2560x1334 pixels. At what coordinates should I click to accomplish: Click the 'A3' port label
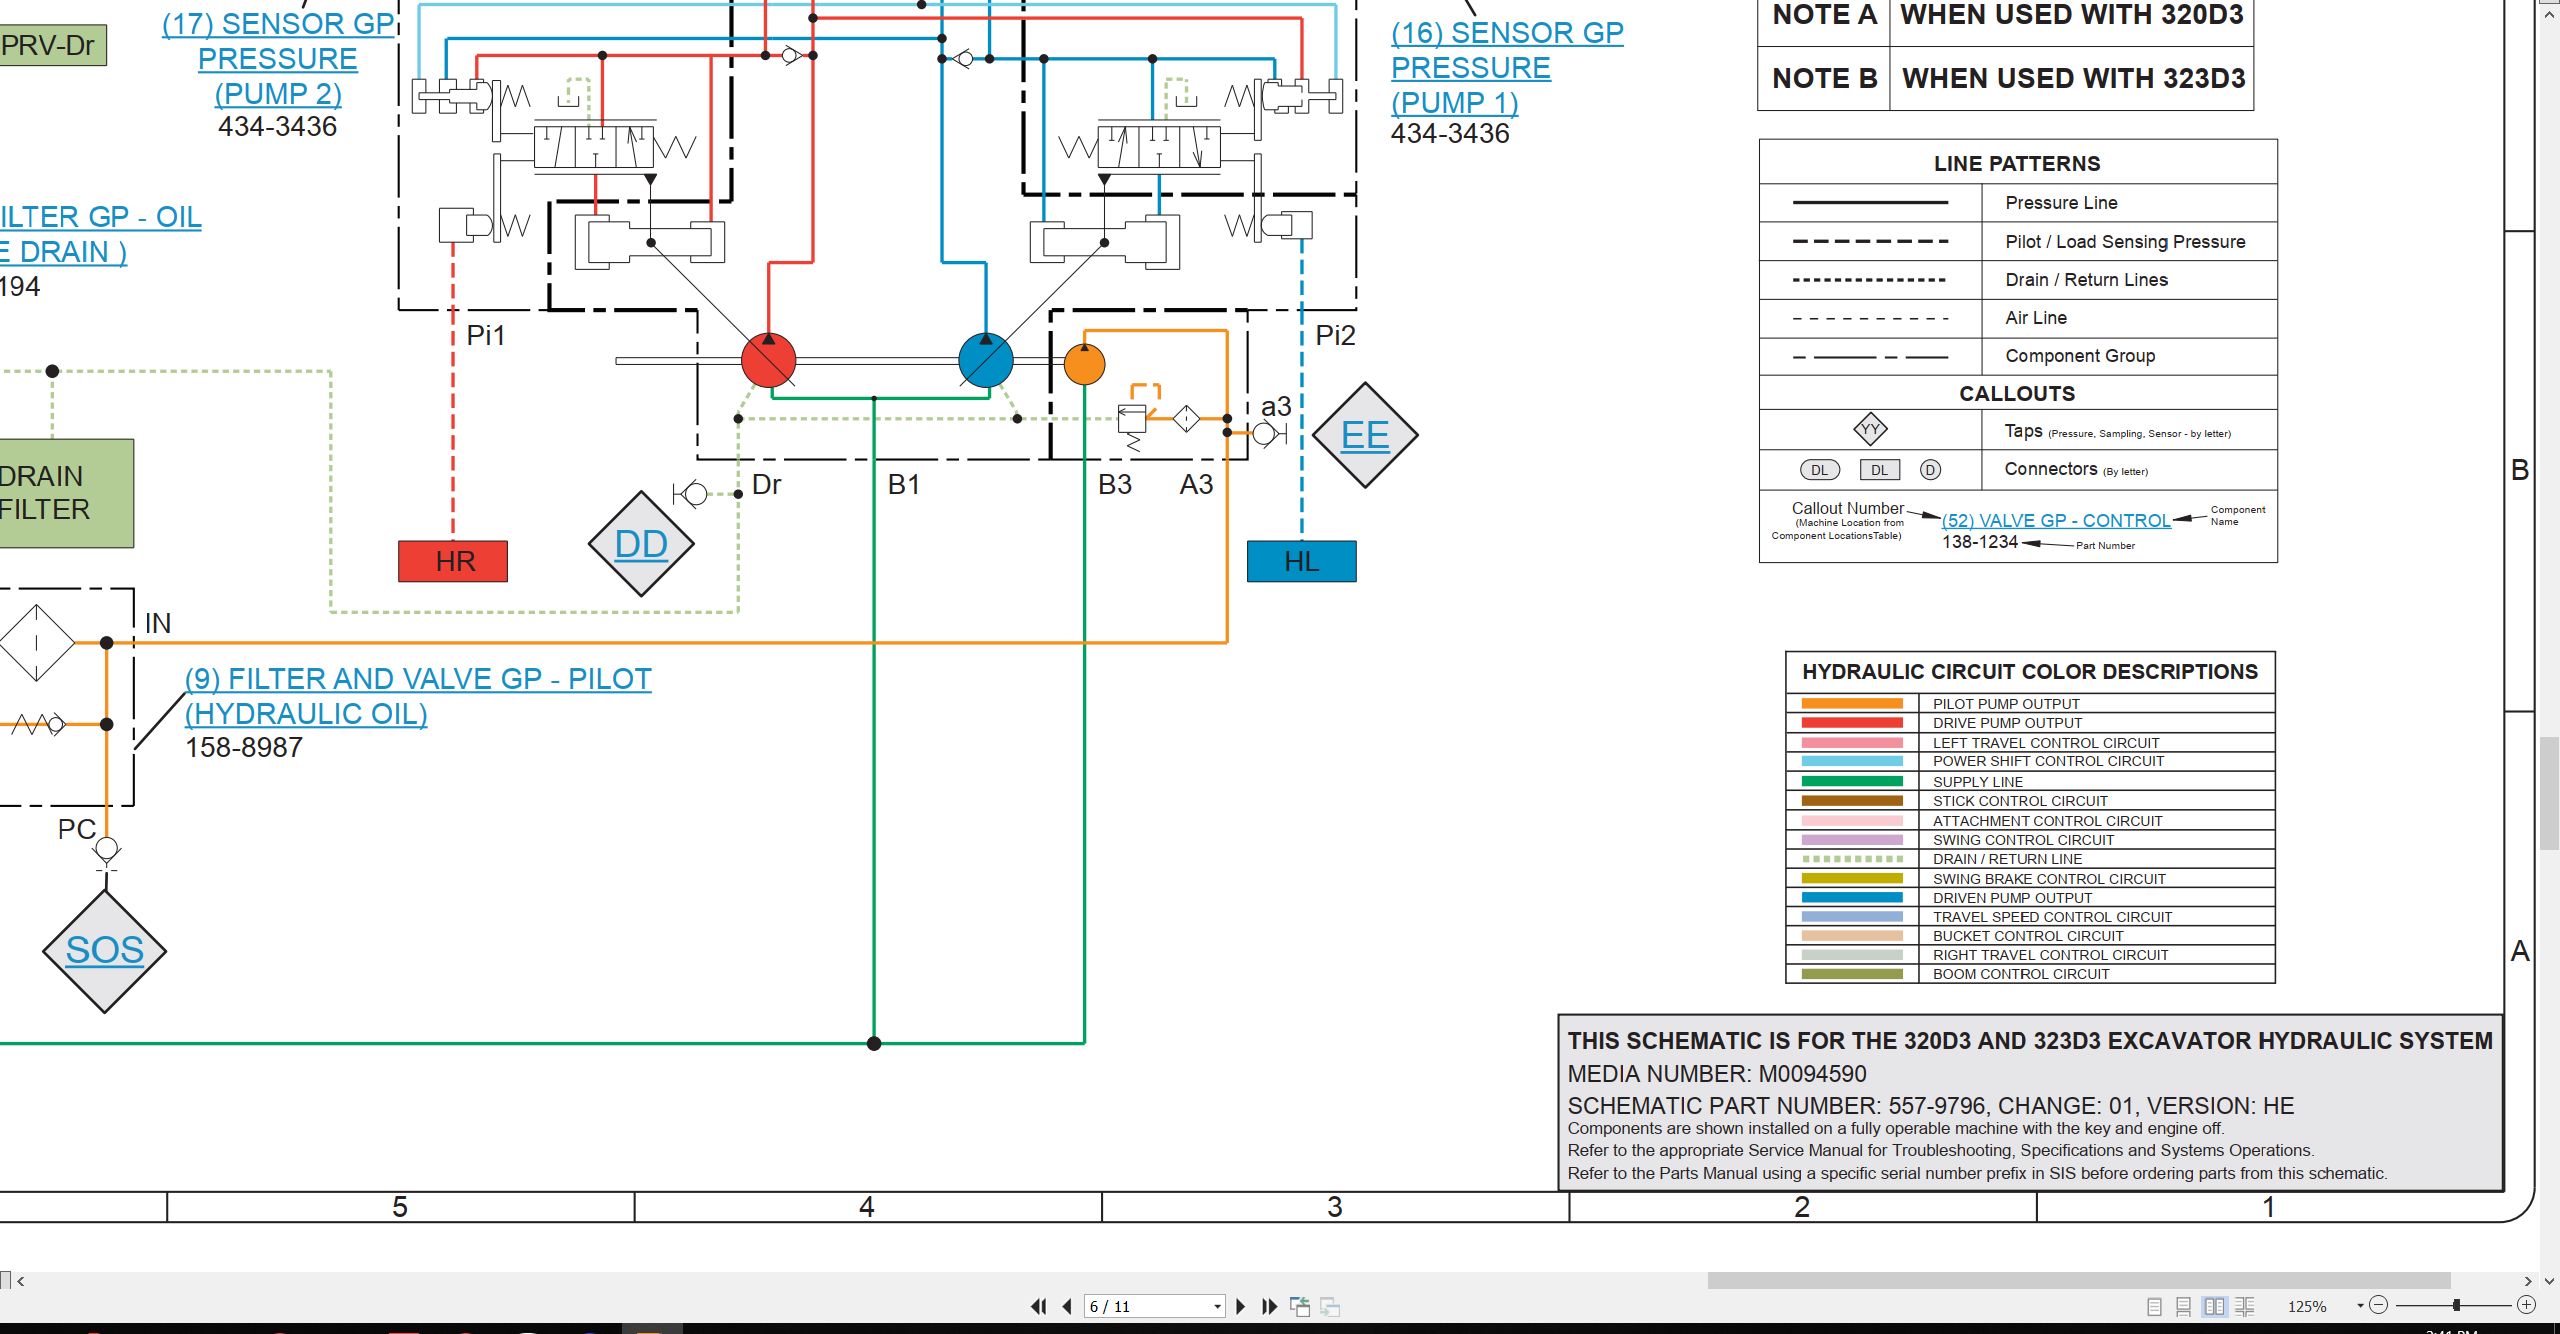[x=1196, y=484]
